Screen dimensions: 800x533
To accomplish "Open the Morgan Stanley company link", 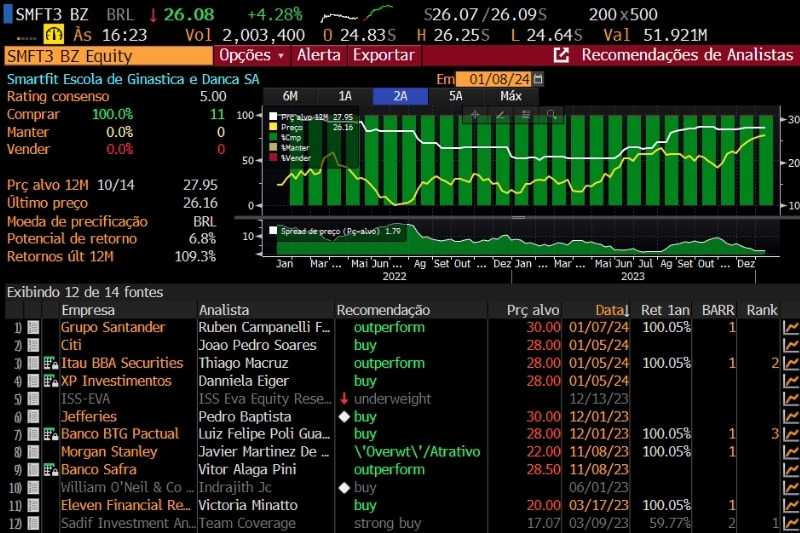I will pos(109,452).
